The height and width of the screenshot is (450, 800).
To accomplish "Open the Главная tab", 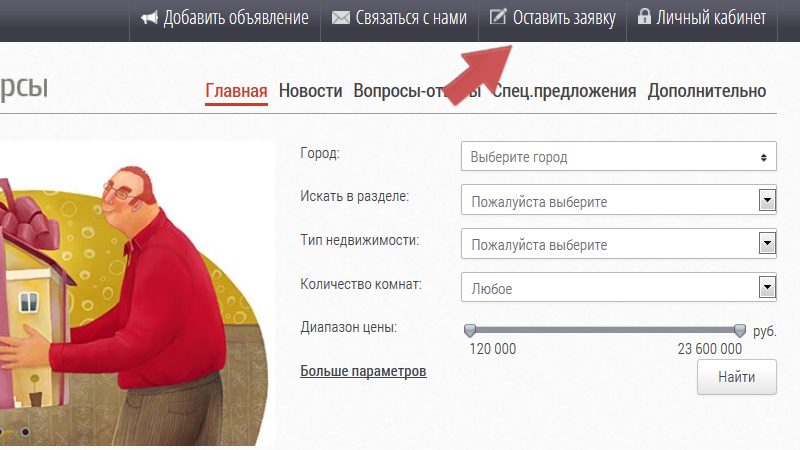I will [236, 91].
